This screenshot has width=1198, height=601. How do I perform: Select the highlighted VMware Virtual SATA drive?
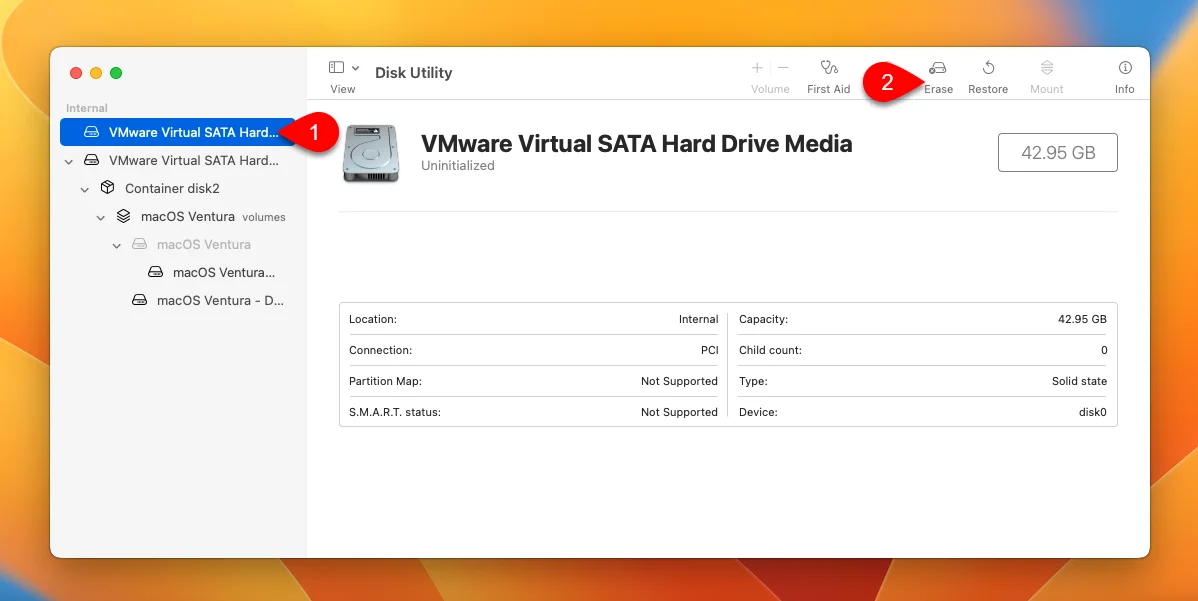[177, 132]
